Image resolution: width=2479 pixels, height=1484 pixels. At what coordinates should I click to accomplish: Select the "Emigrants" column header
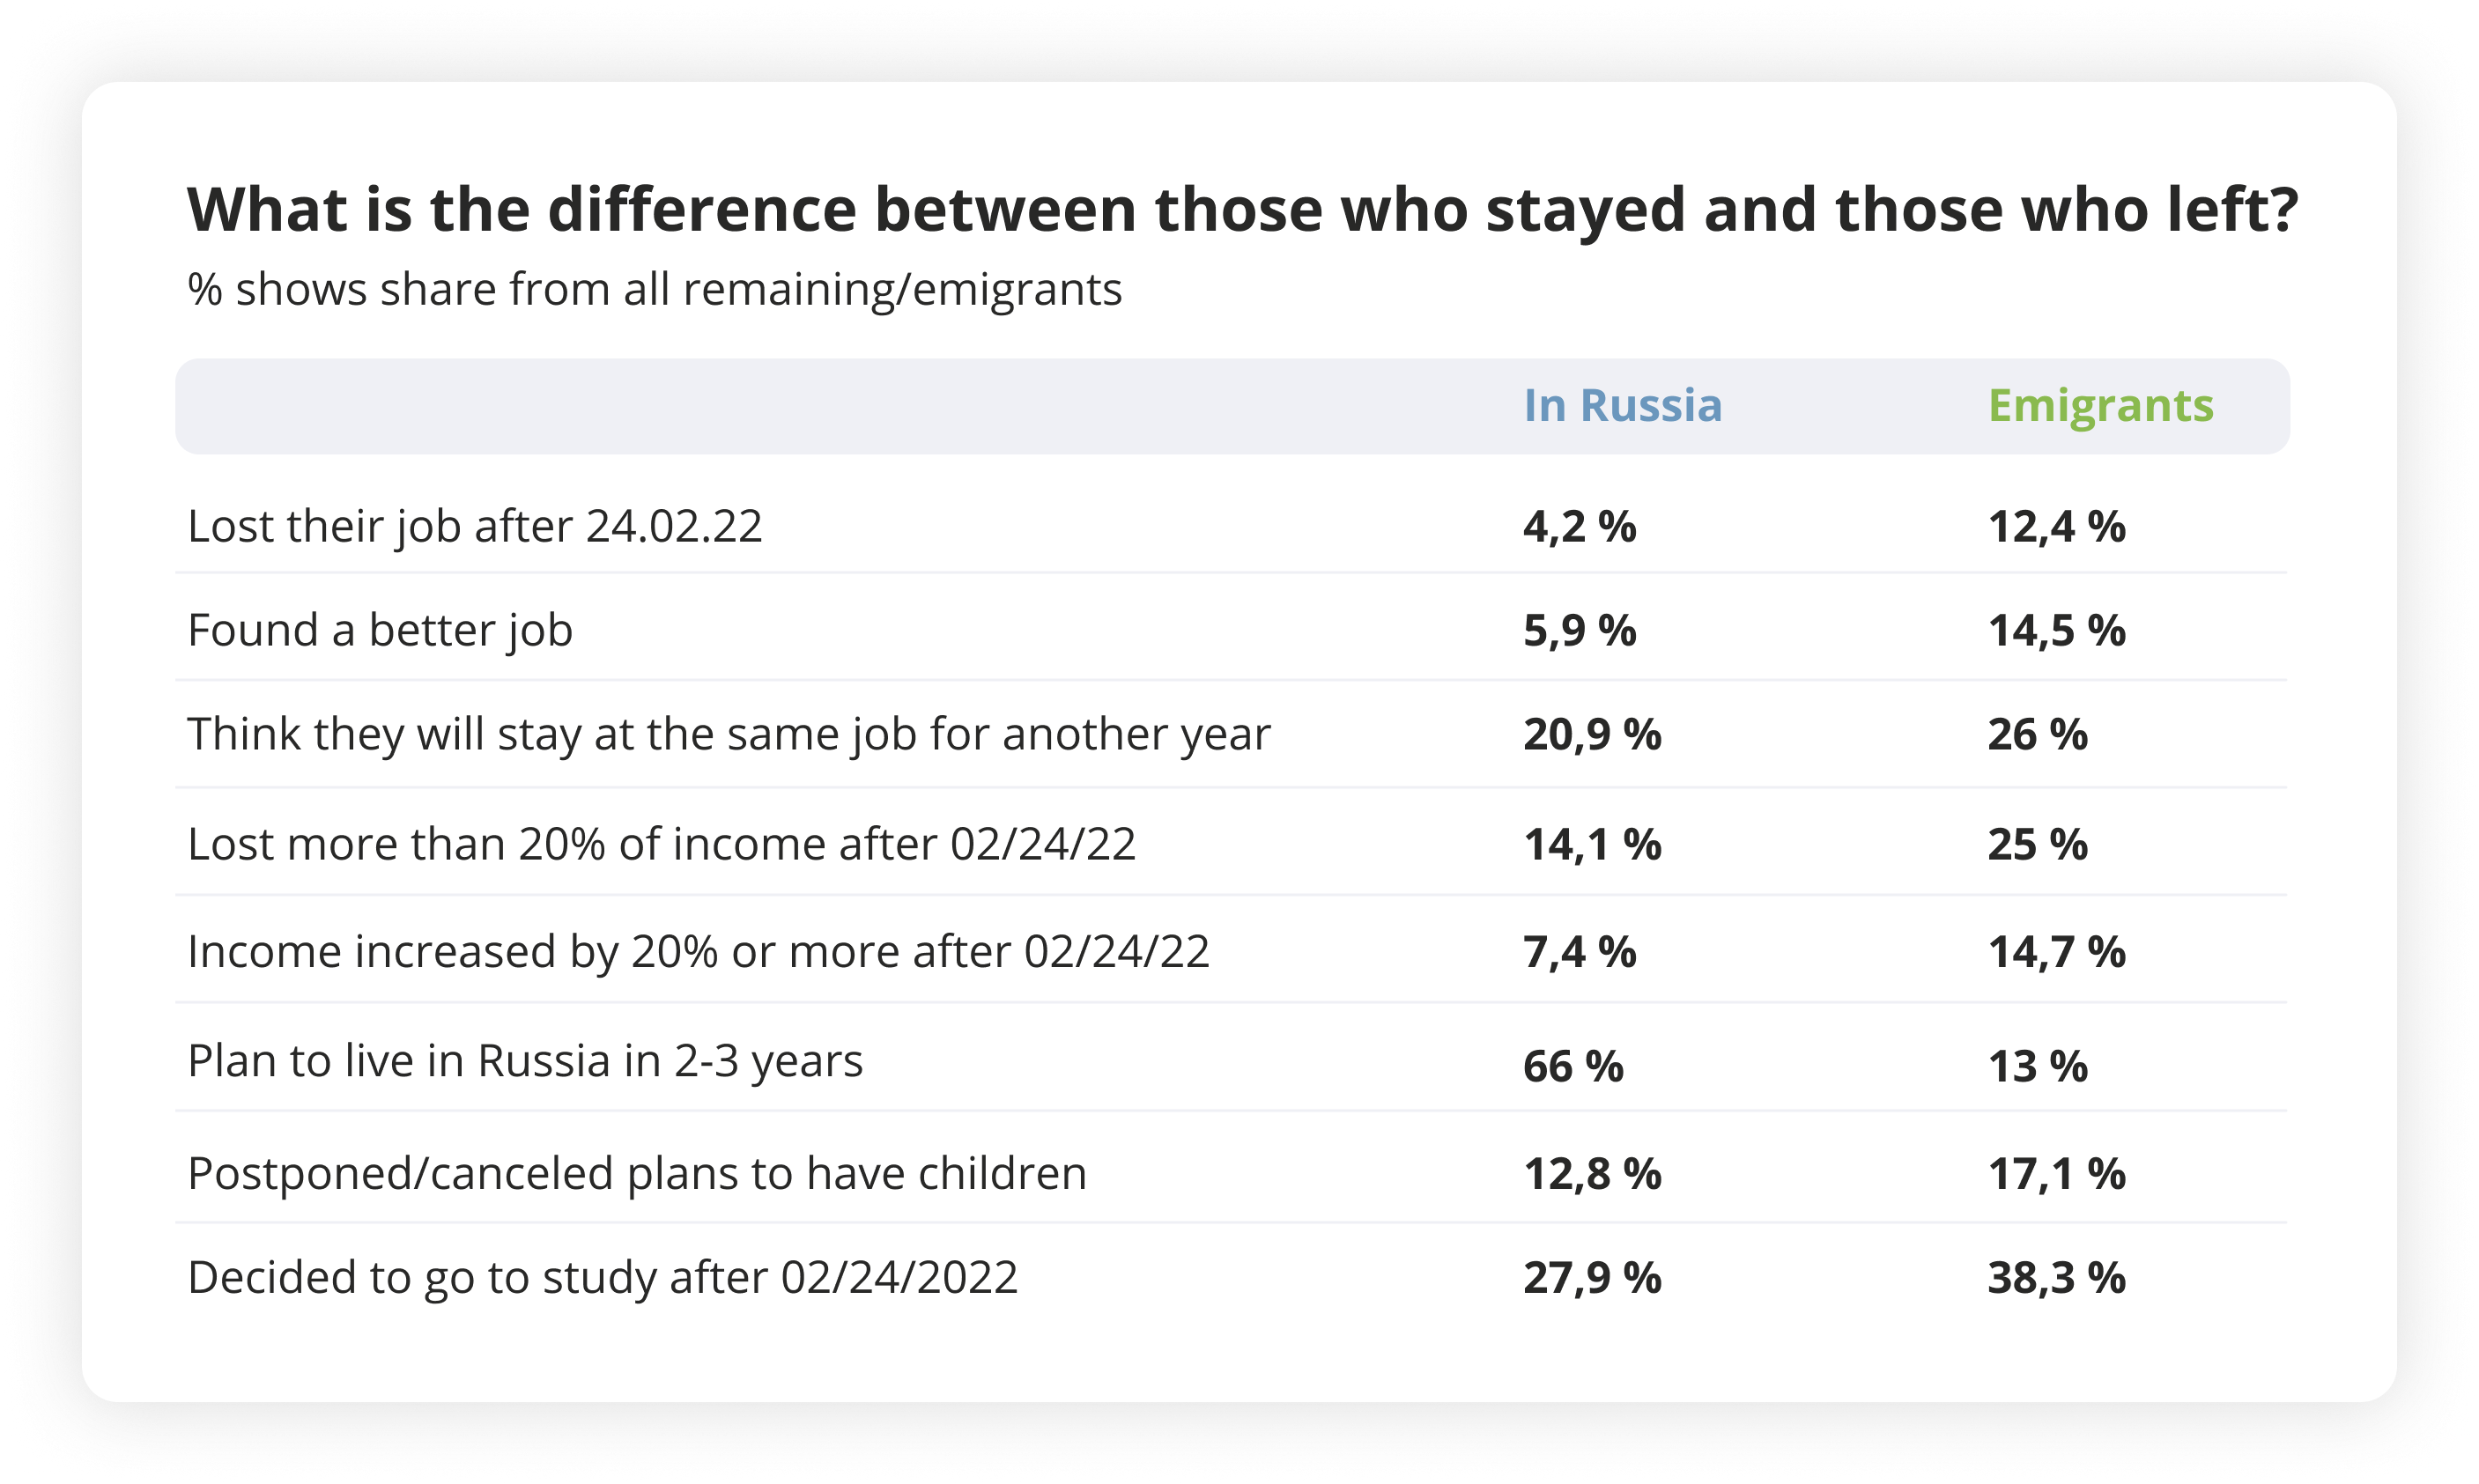[x=2100, y=406]
